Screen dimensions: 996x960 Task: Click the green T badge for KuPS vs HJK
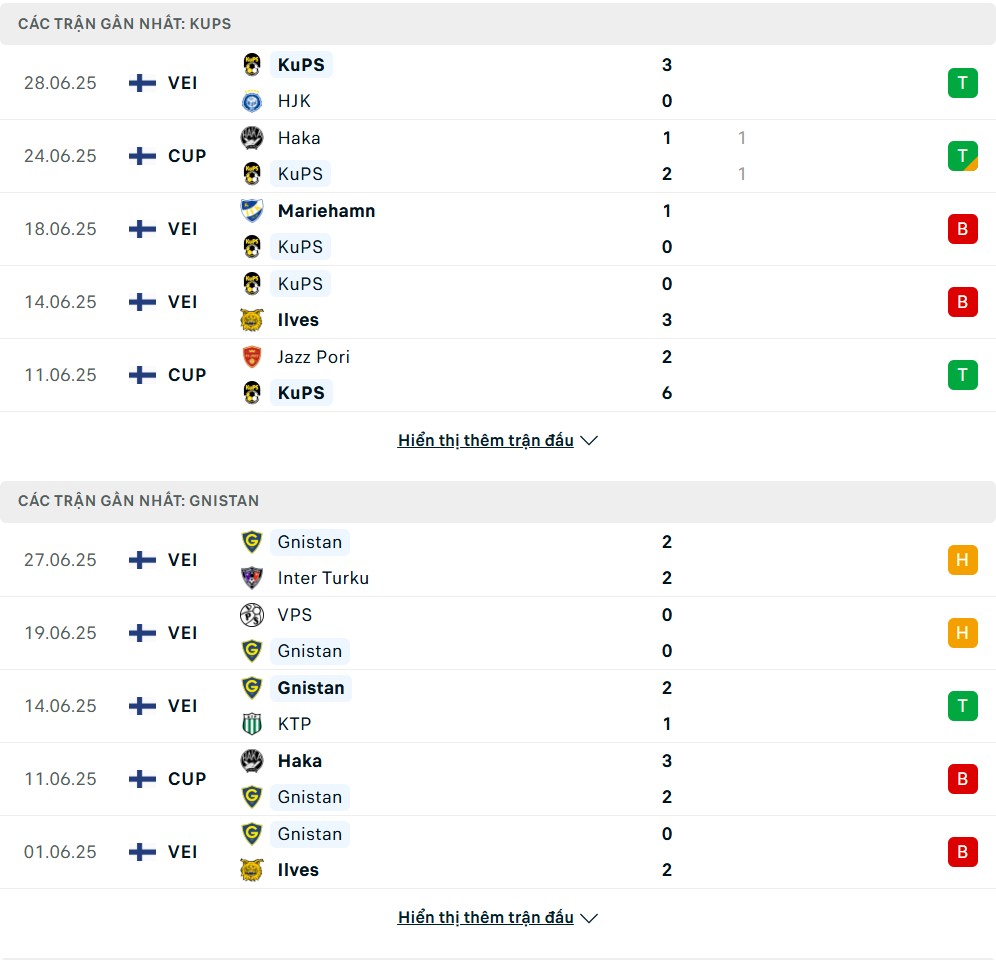click(962, 83)
